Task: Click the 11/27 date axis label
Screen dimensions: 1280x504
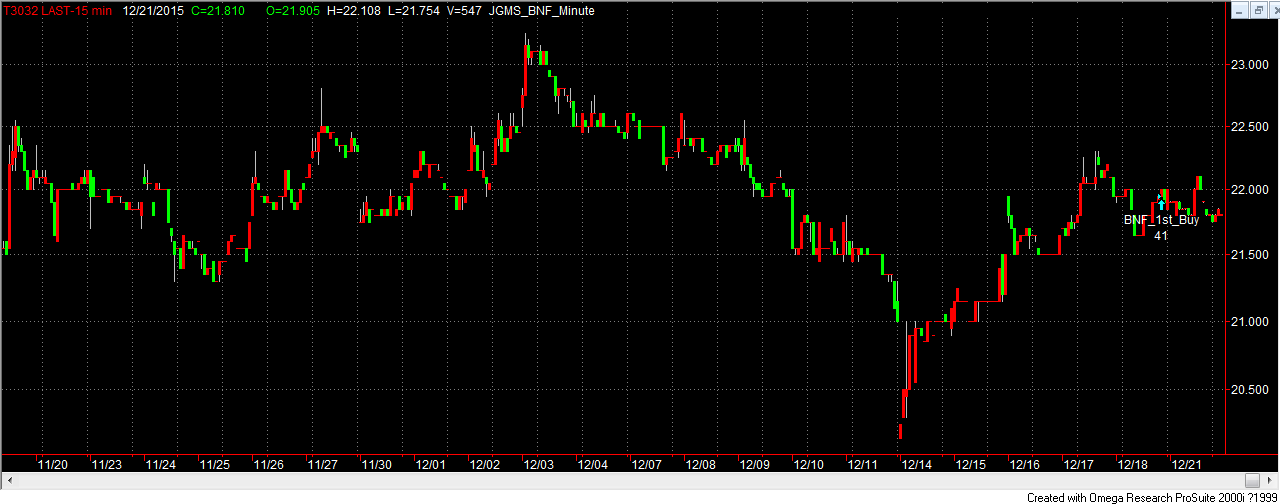Action: 323,464
